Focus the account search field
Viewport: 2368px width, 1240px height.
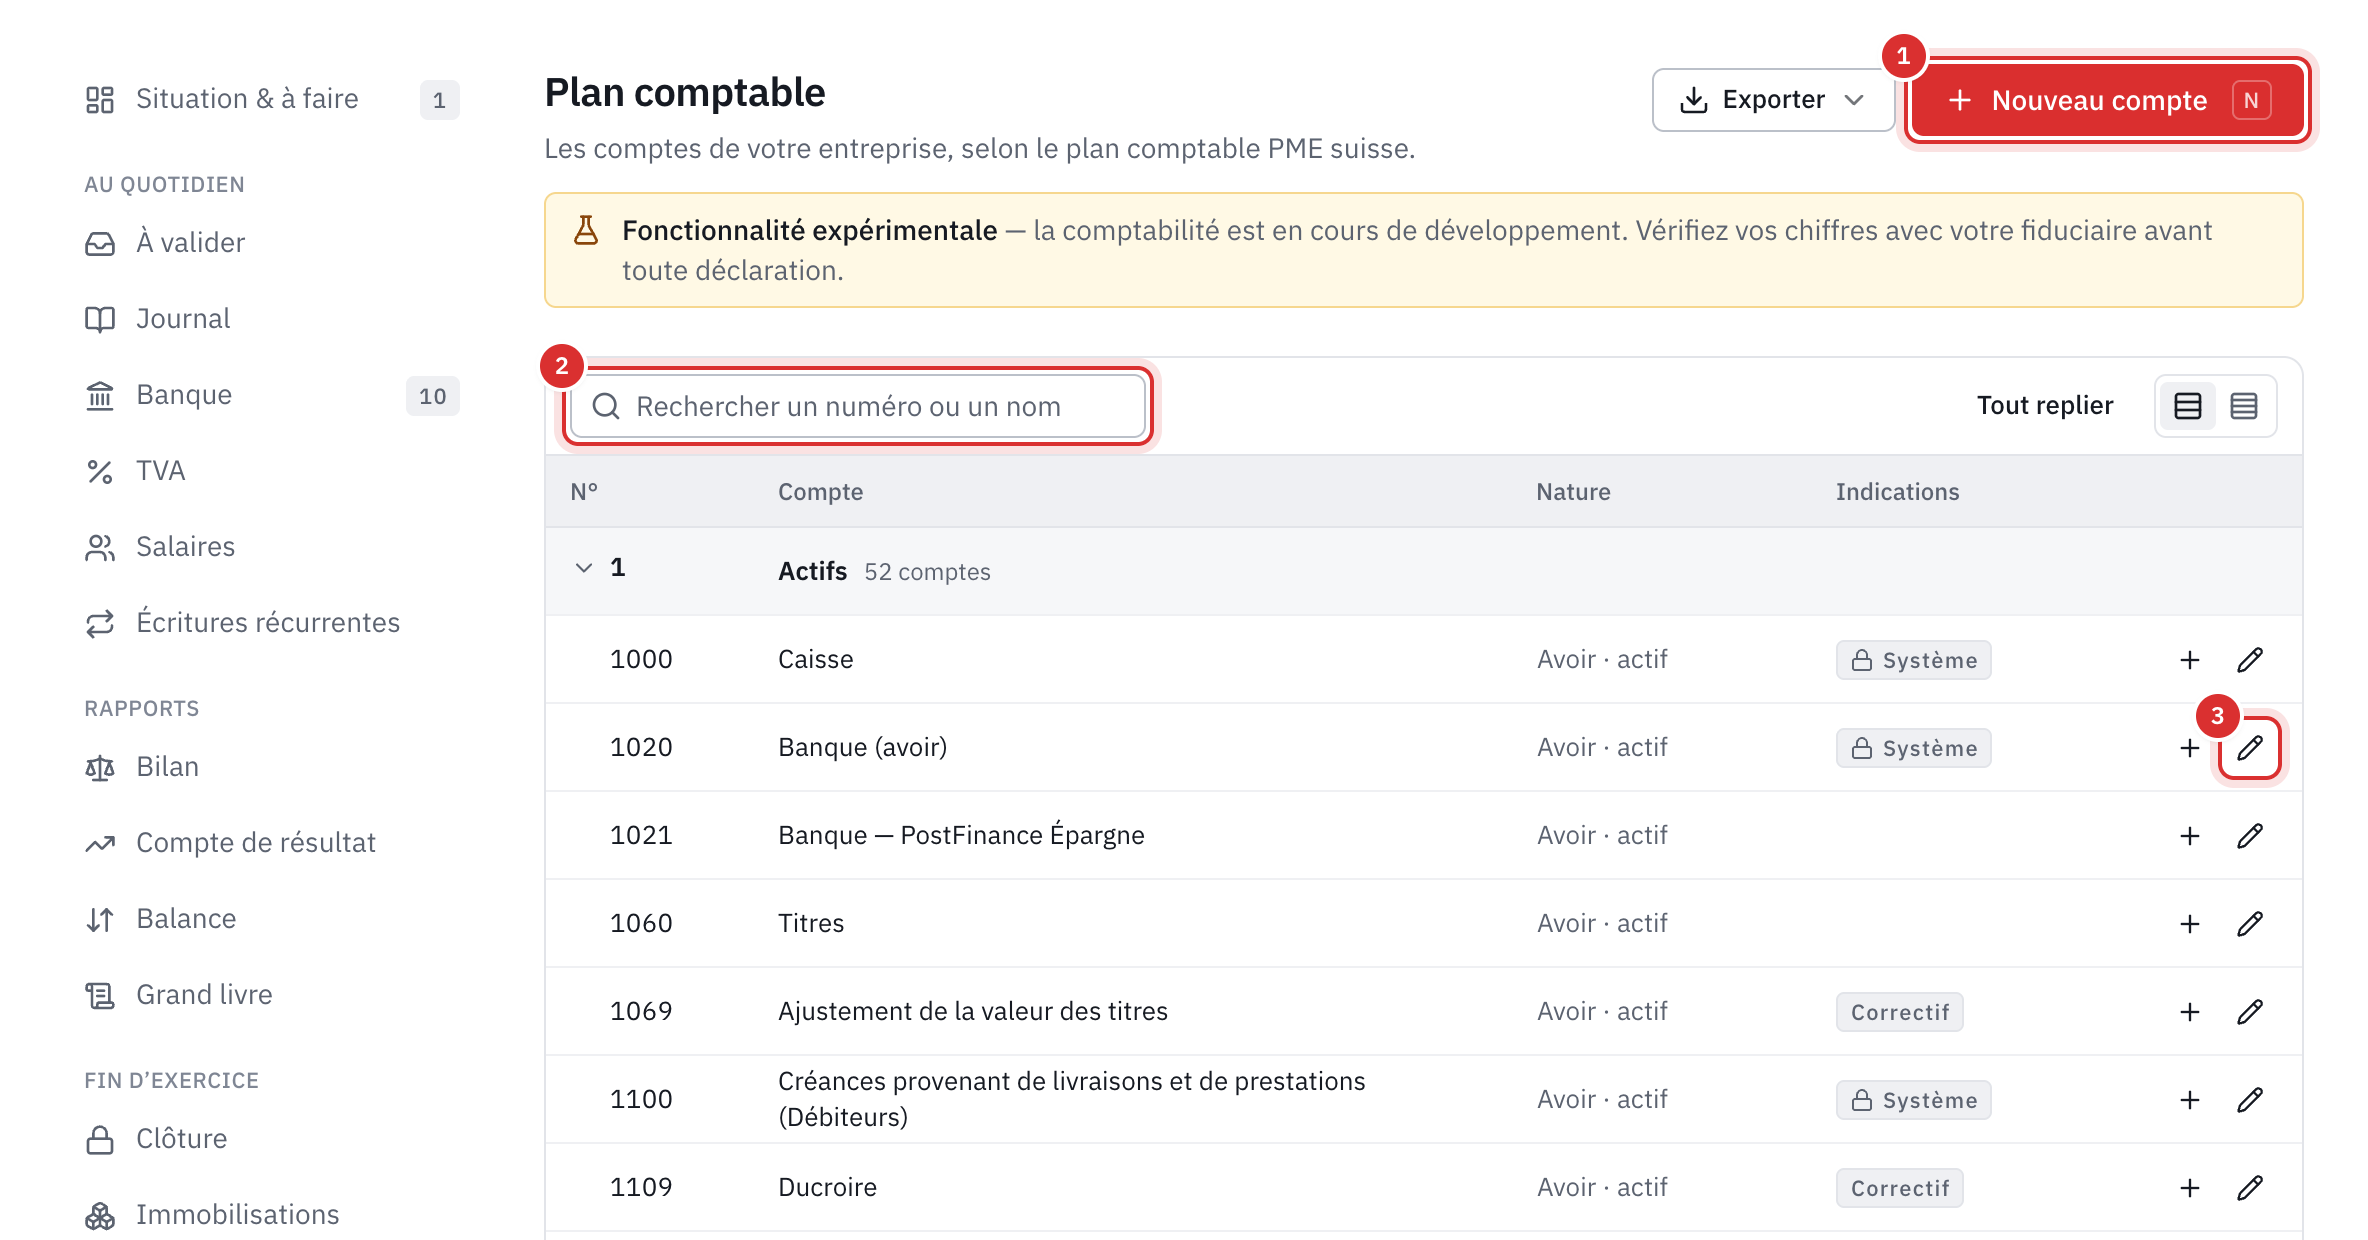[x=858, y=406]
